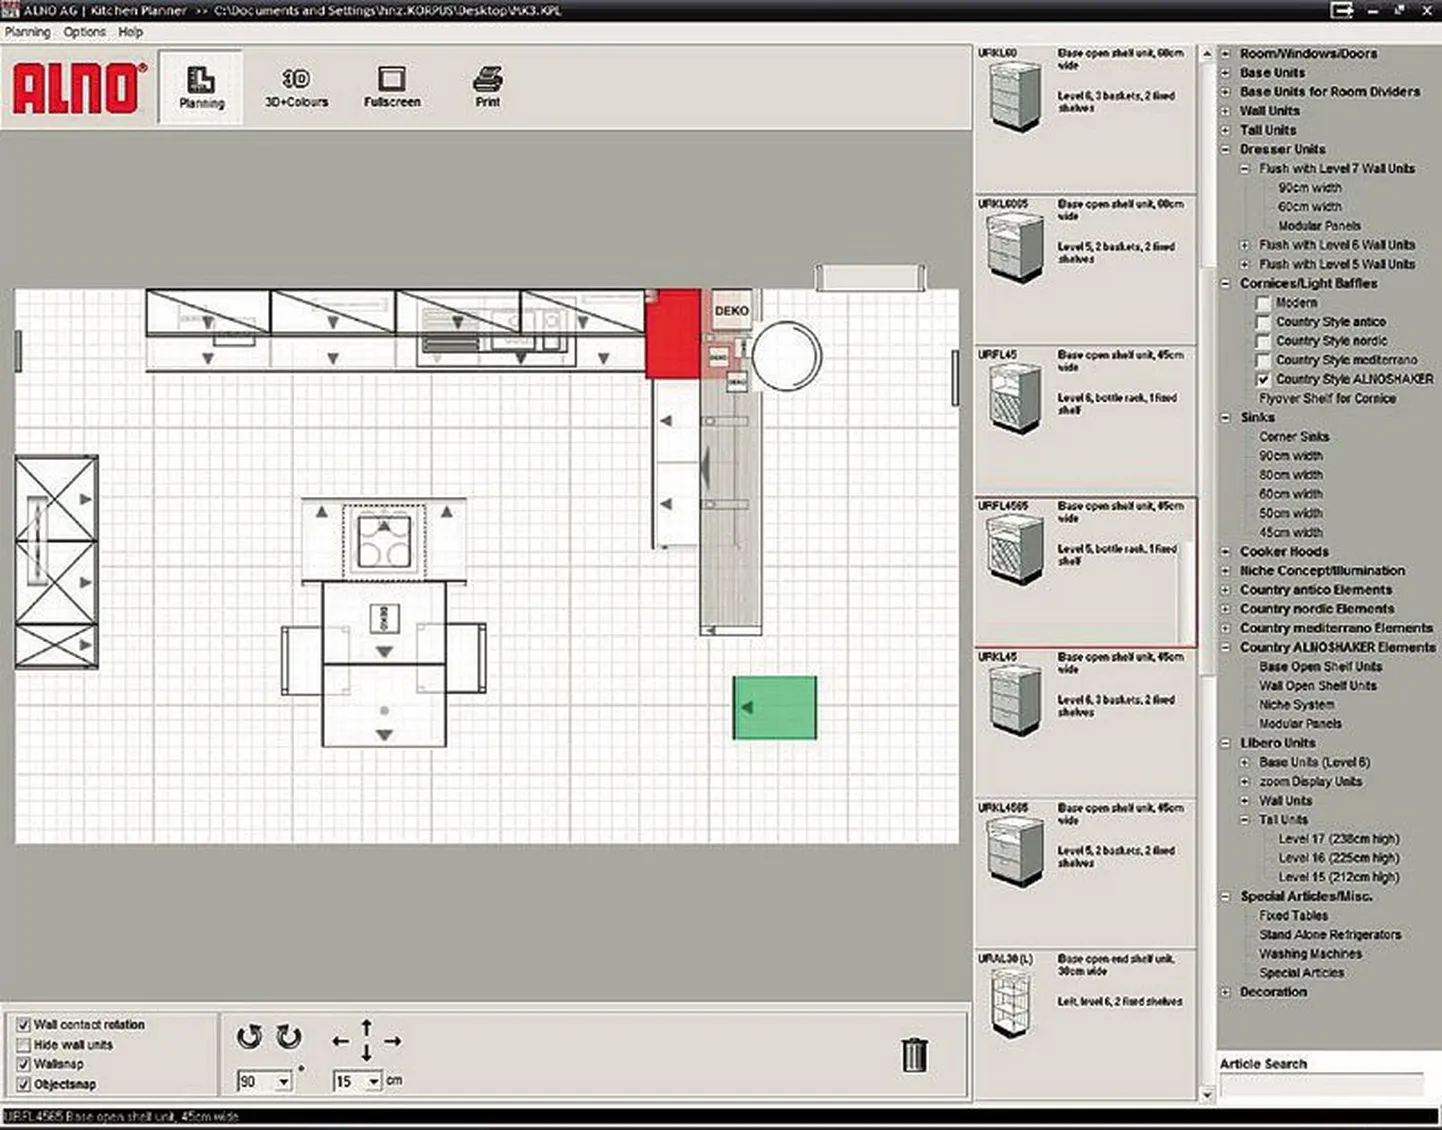Image resolution: width=1442 pixels, height=1130 pixels.
Task: Open Stand Alone Refrigerators list
Action: click(x=1330, y=935)
